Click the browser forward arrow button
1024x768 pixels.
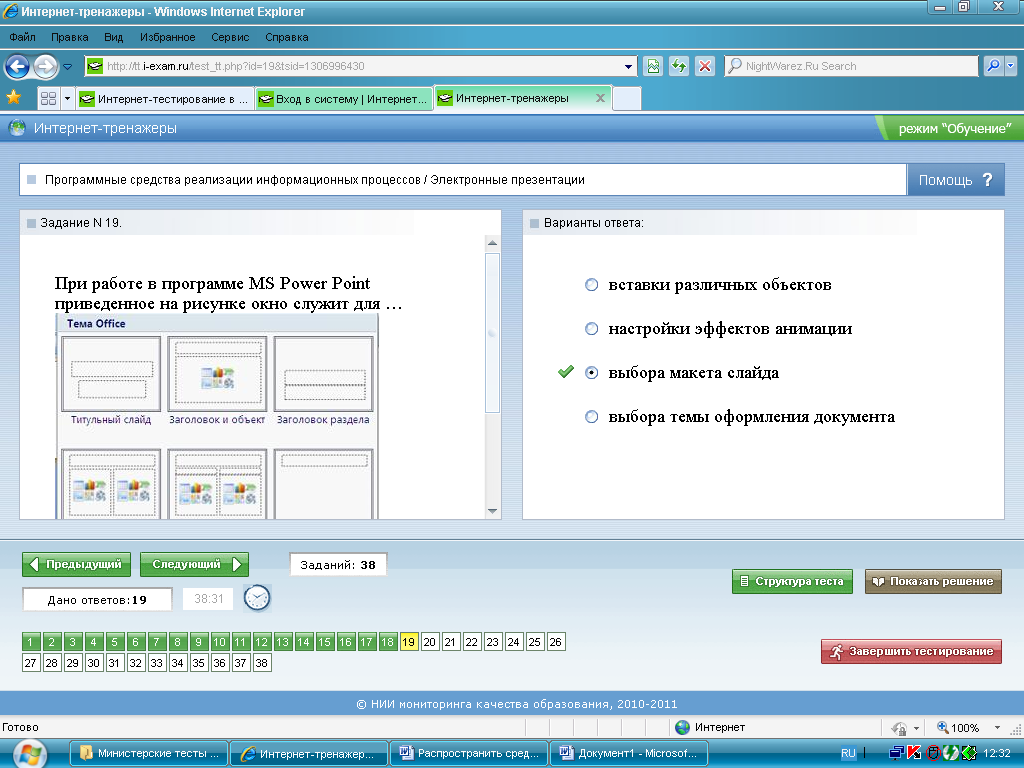(x=45, y=66)
